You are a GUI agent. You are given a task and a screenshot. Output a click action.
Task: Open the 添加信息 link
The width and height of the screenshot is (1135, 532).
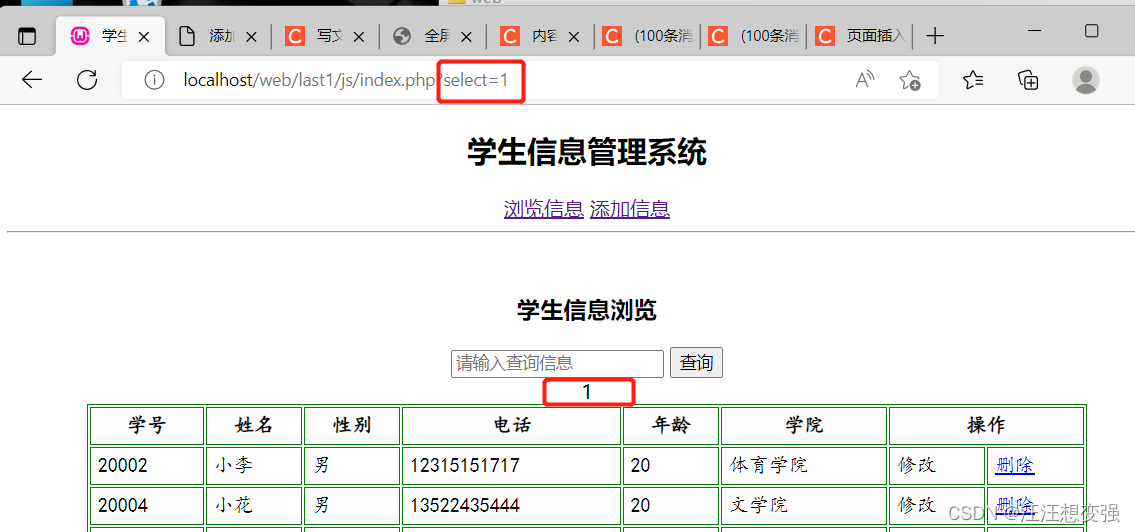click(630, 209)
